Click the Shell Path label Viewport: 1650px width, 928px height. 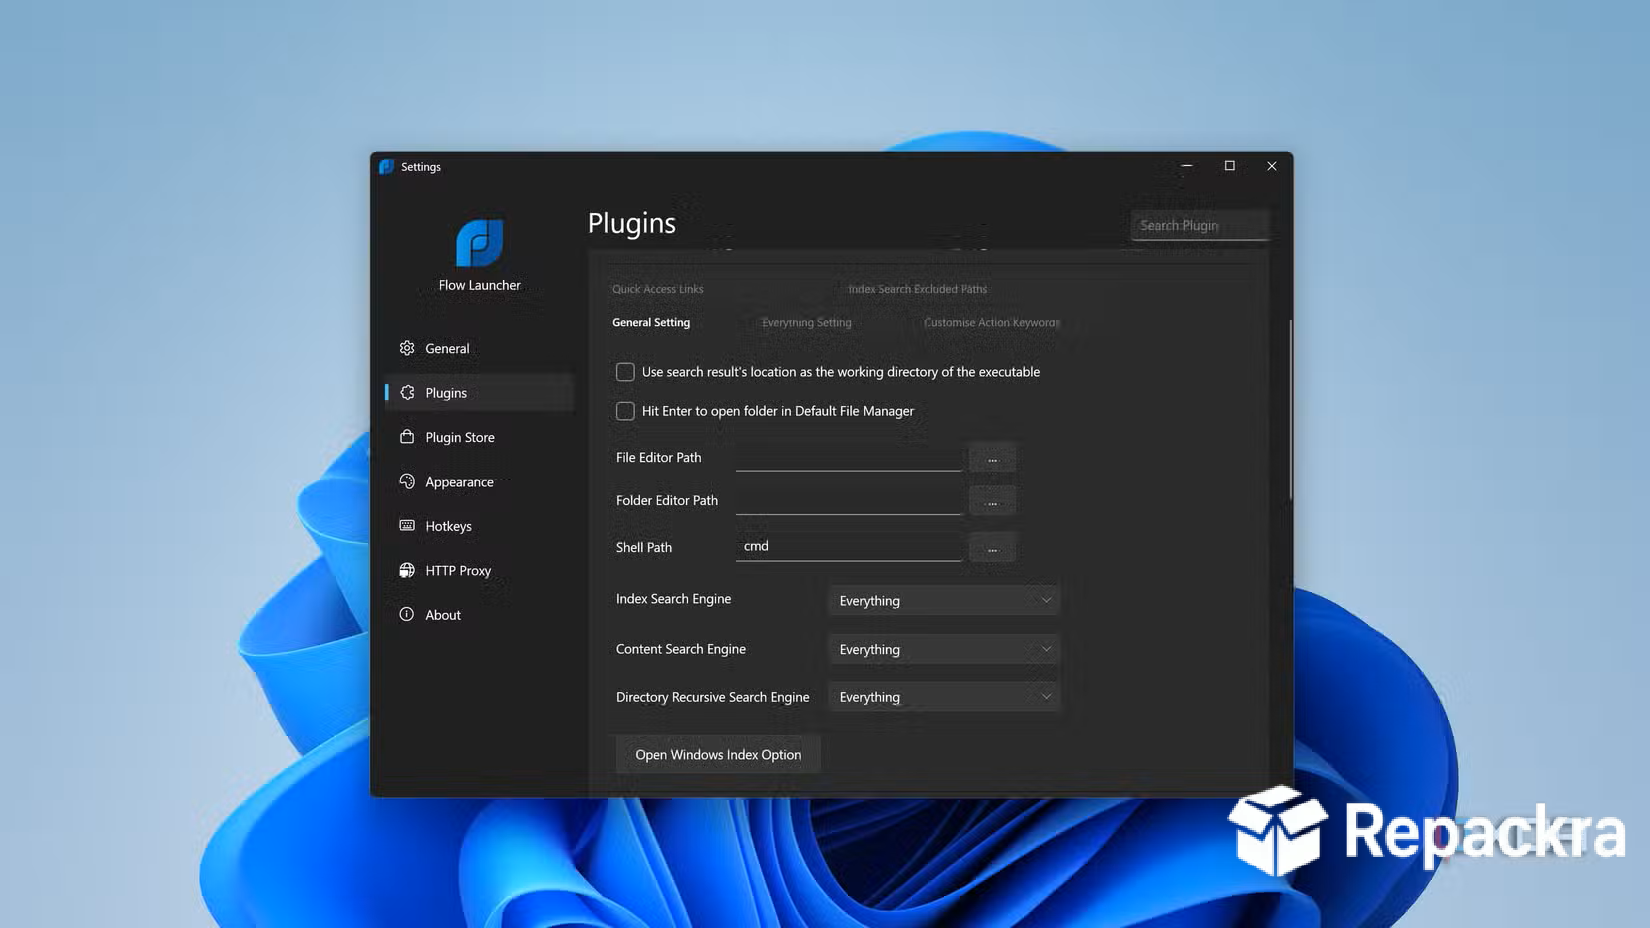[644, 547]
